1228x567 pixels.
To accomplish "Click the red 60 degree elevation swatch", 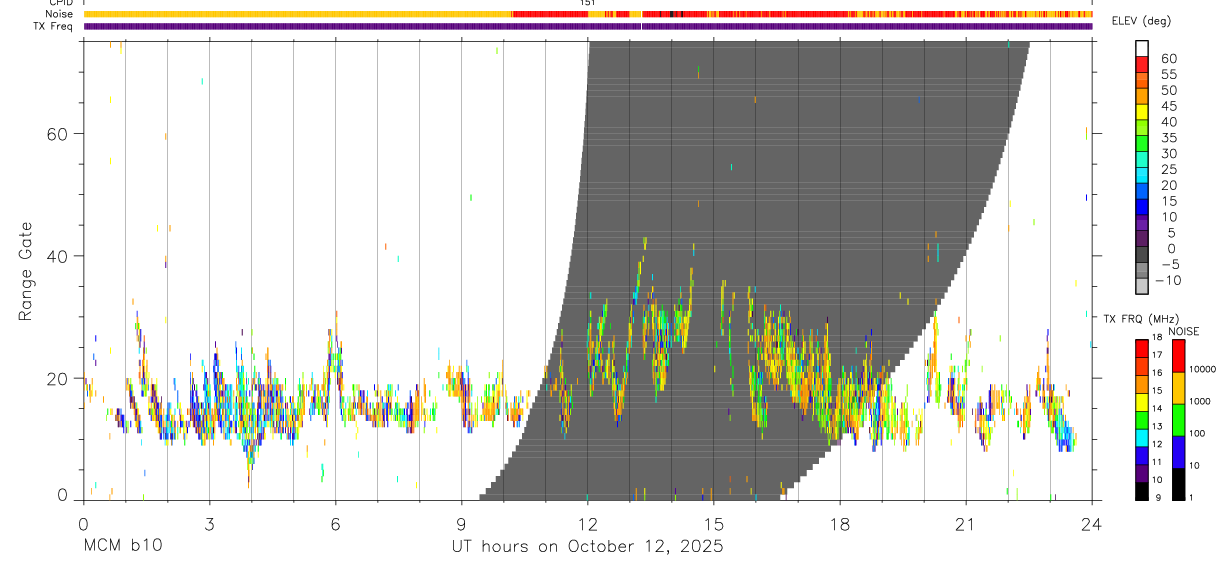I will pos(1142,64).
